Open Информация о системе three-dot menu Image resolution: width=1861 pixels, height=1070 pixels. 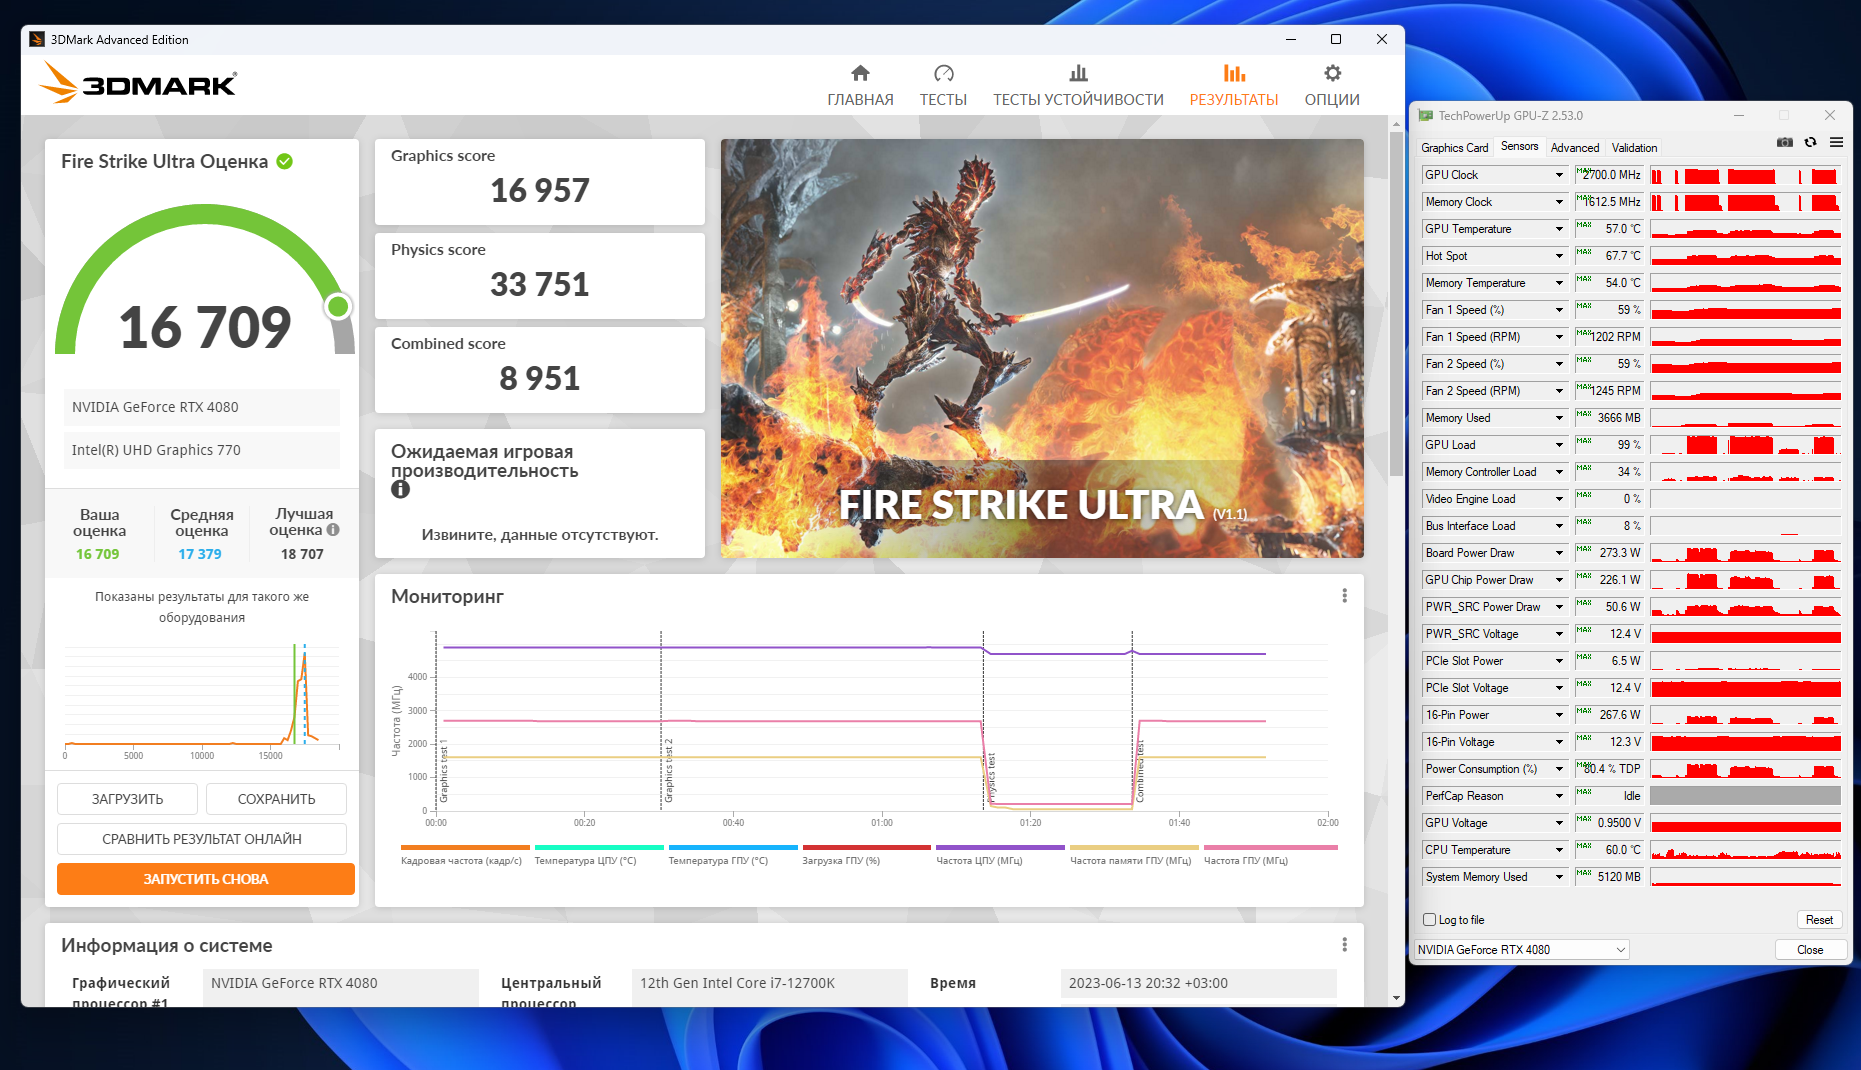(1344, 945)
